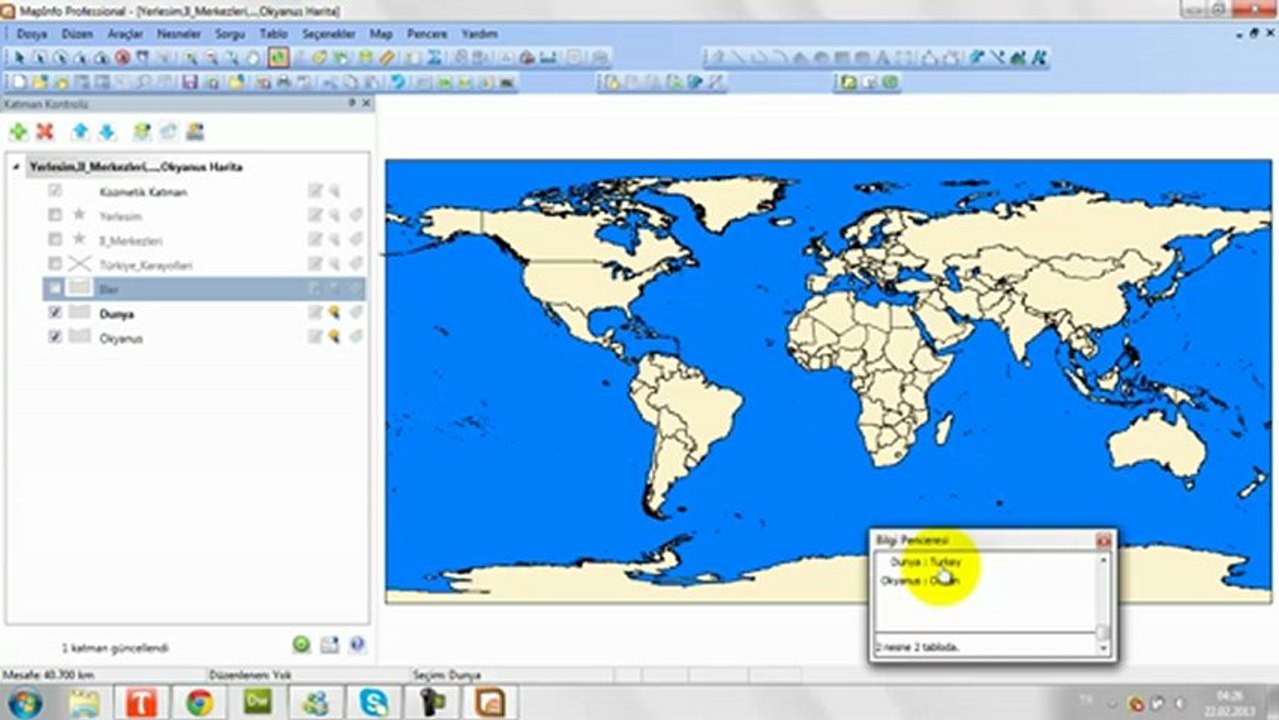The height and width of the screenshot is (720, 1279).
Task: Toggle visibility checkbox for Il_Merkezleri layer
Action: (55, 239)
